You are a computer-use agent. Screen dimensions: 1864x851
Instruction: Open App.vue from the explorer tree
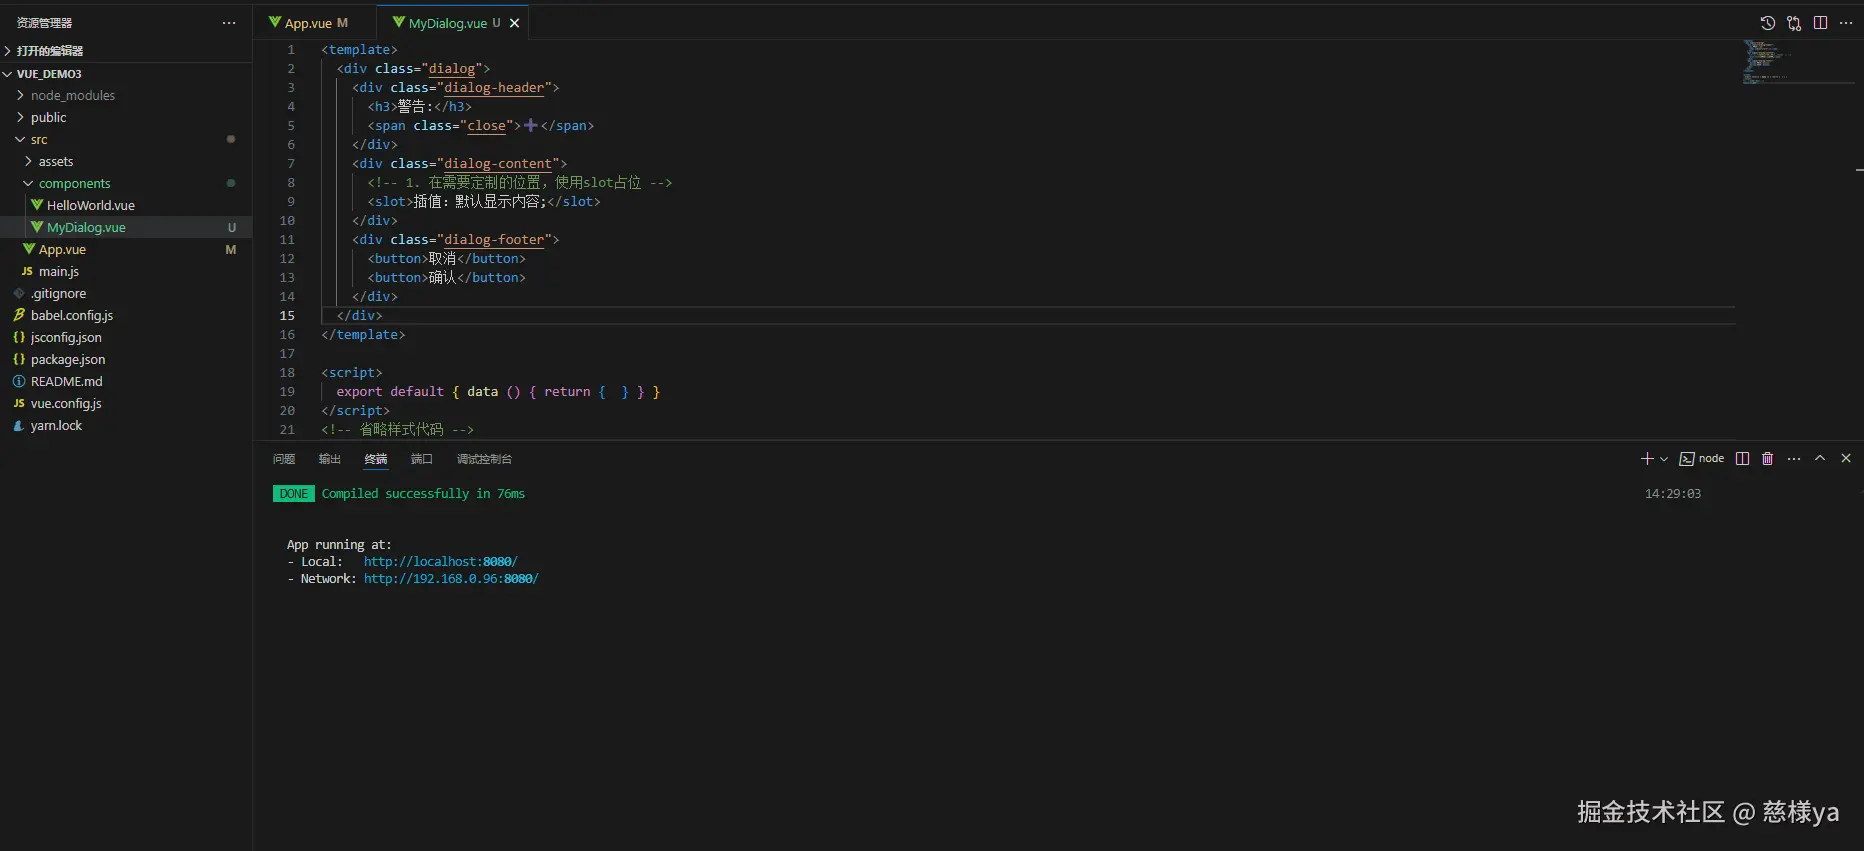[126, 250]
